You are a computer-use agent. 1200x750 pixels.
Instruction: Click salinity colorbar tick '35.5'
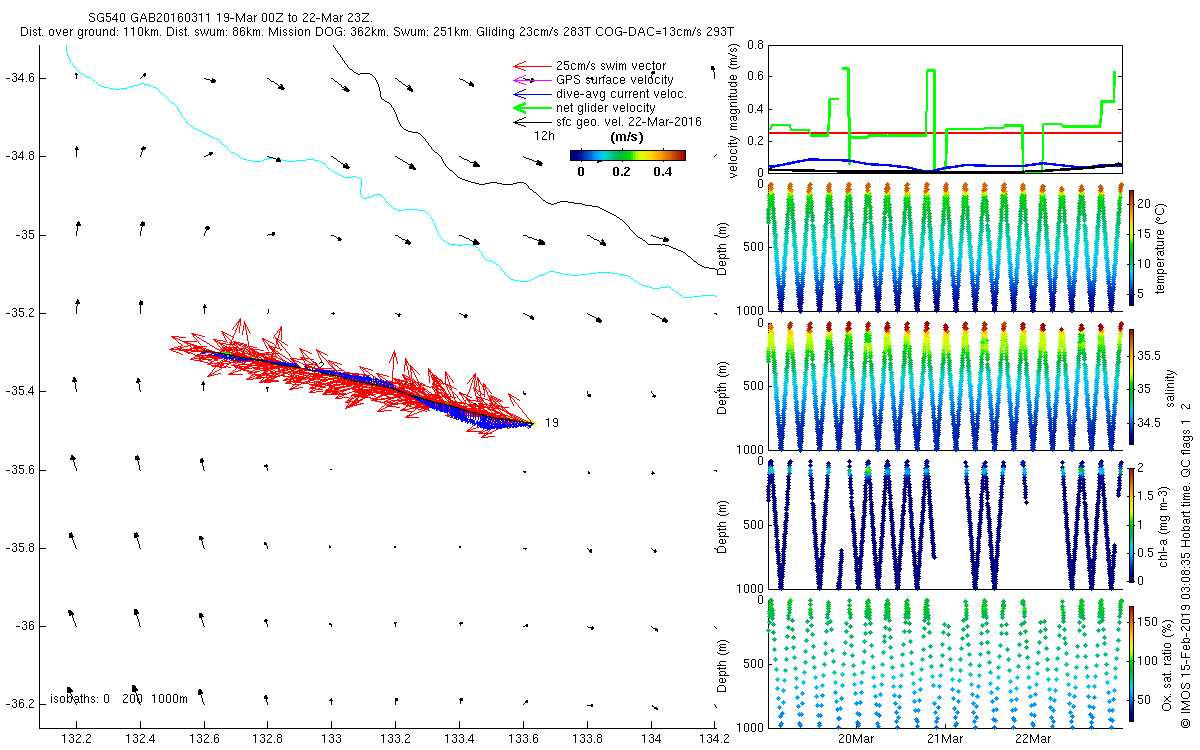pos(1149,355)
